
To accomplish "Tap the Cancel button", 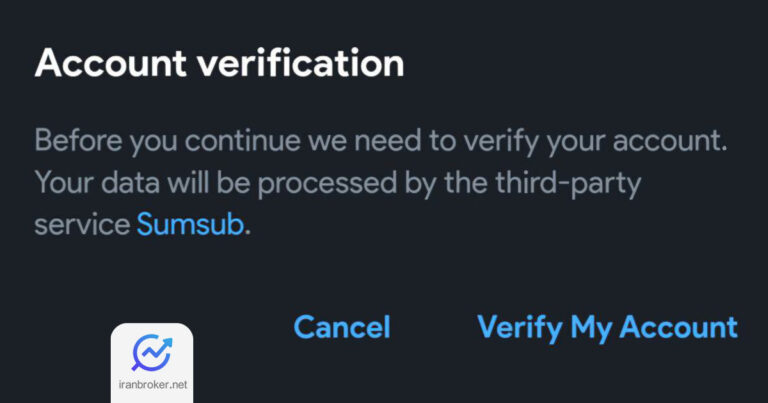I will 342,327.
